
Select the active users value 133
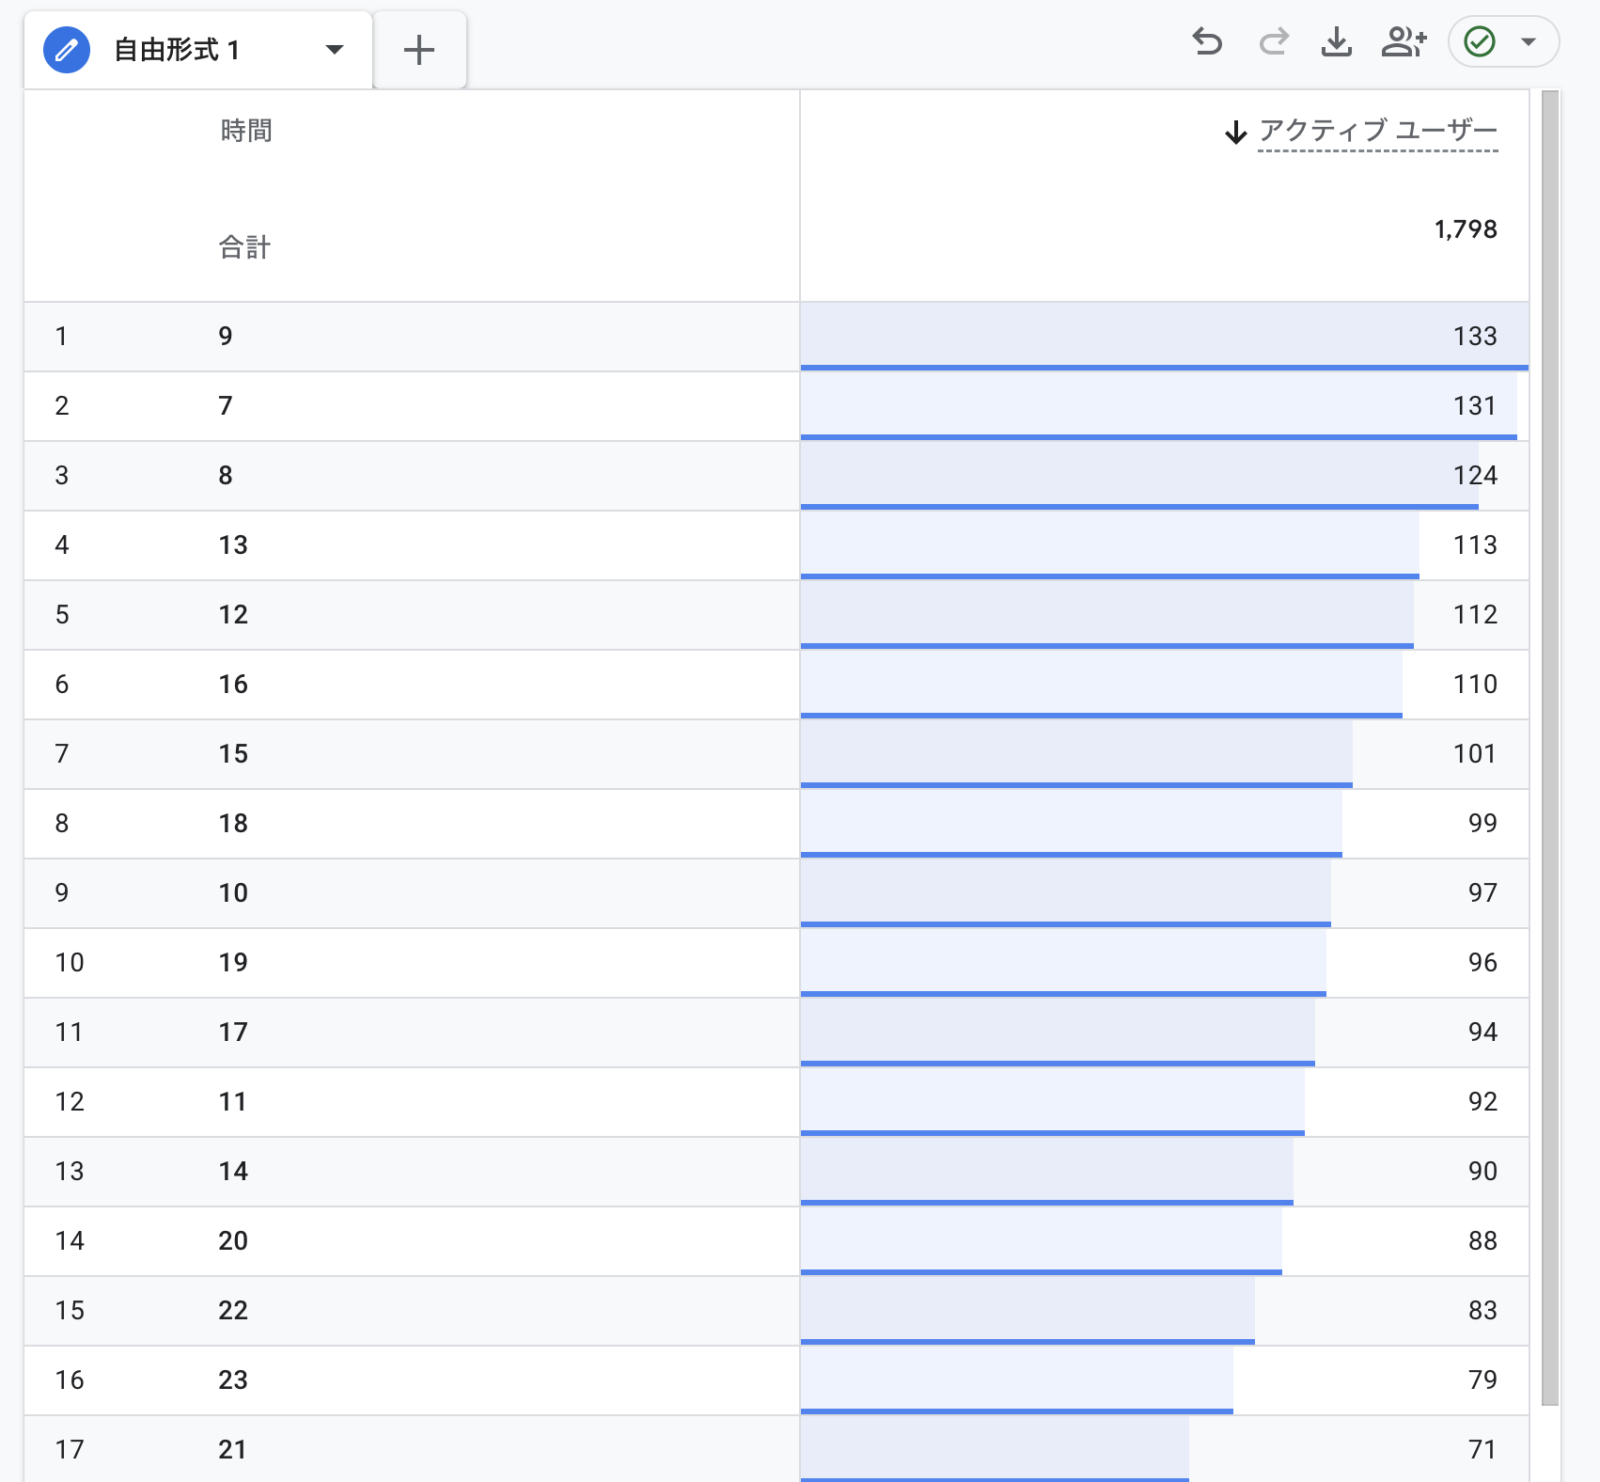click(1475, 336)
